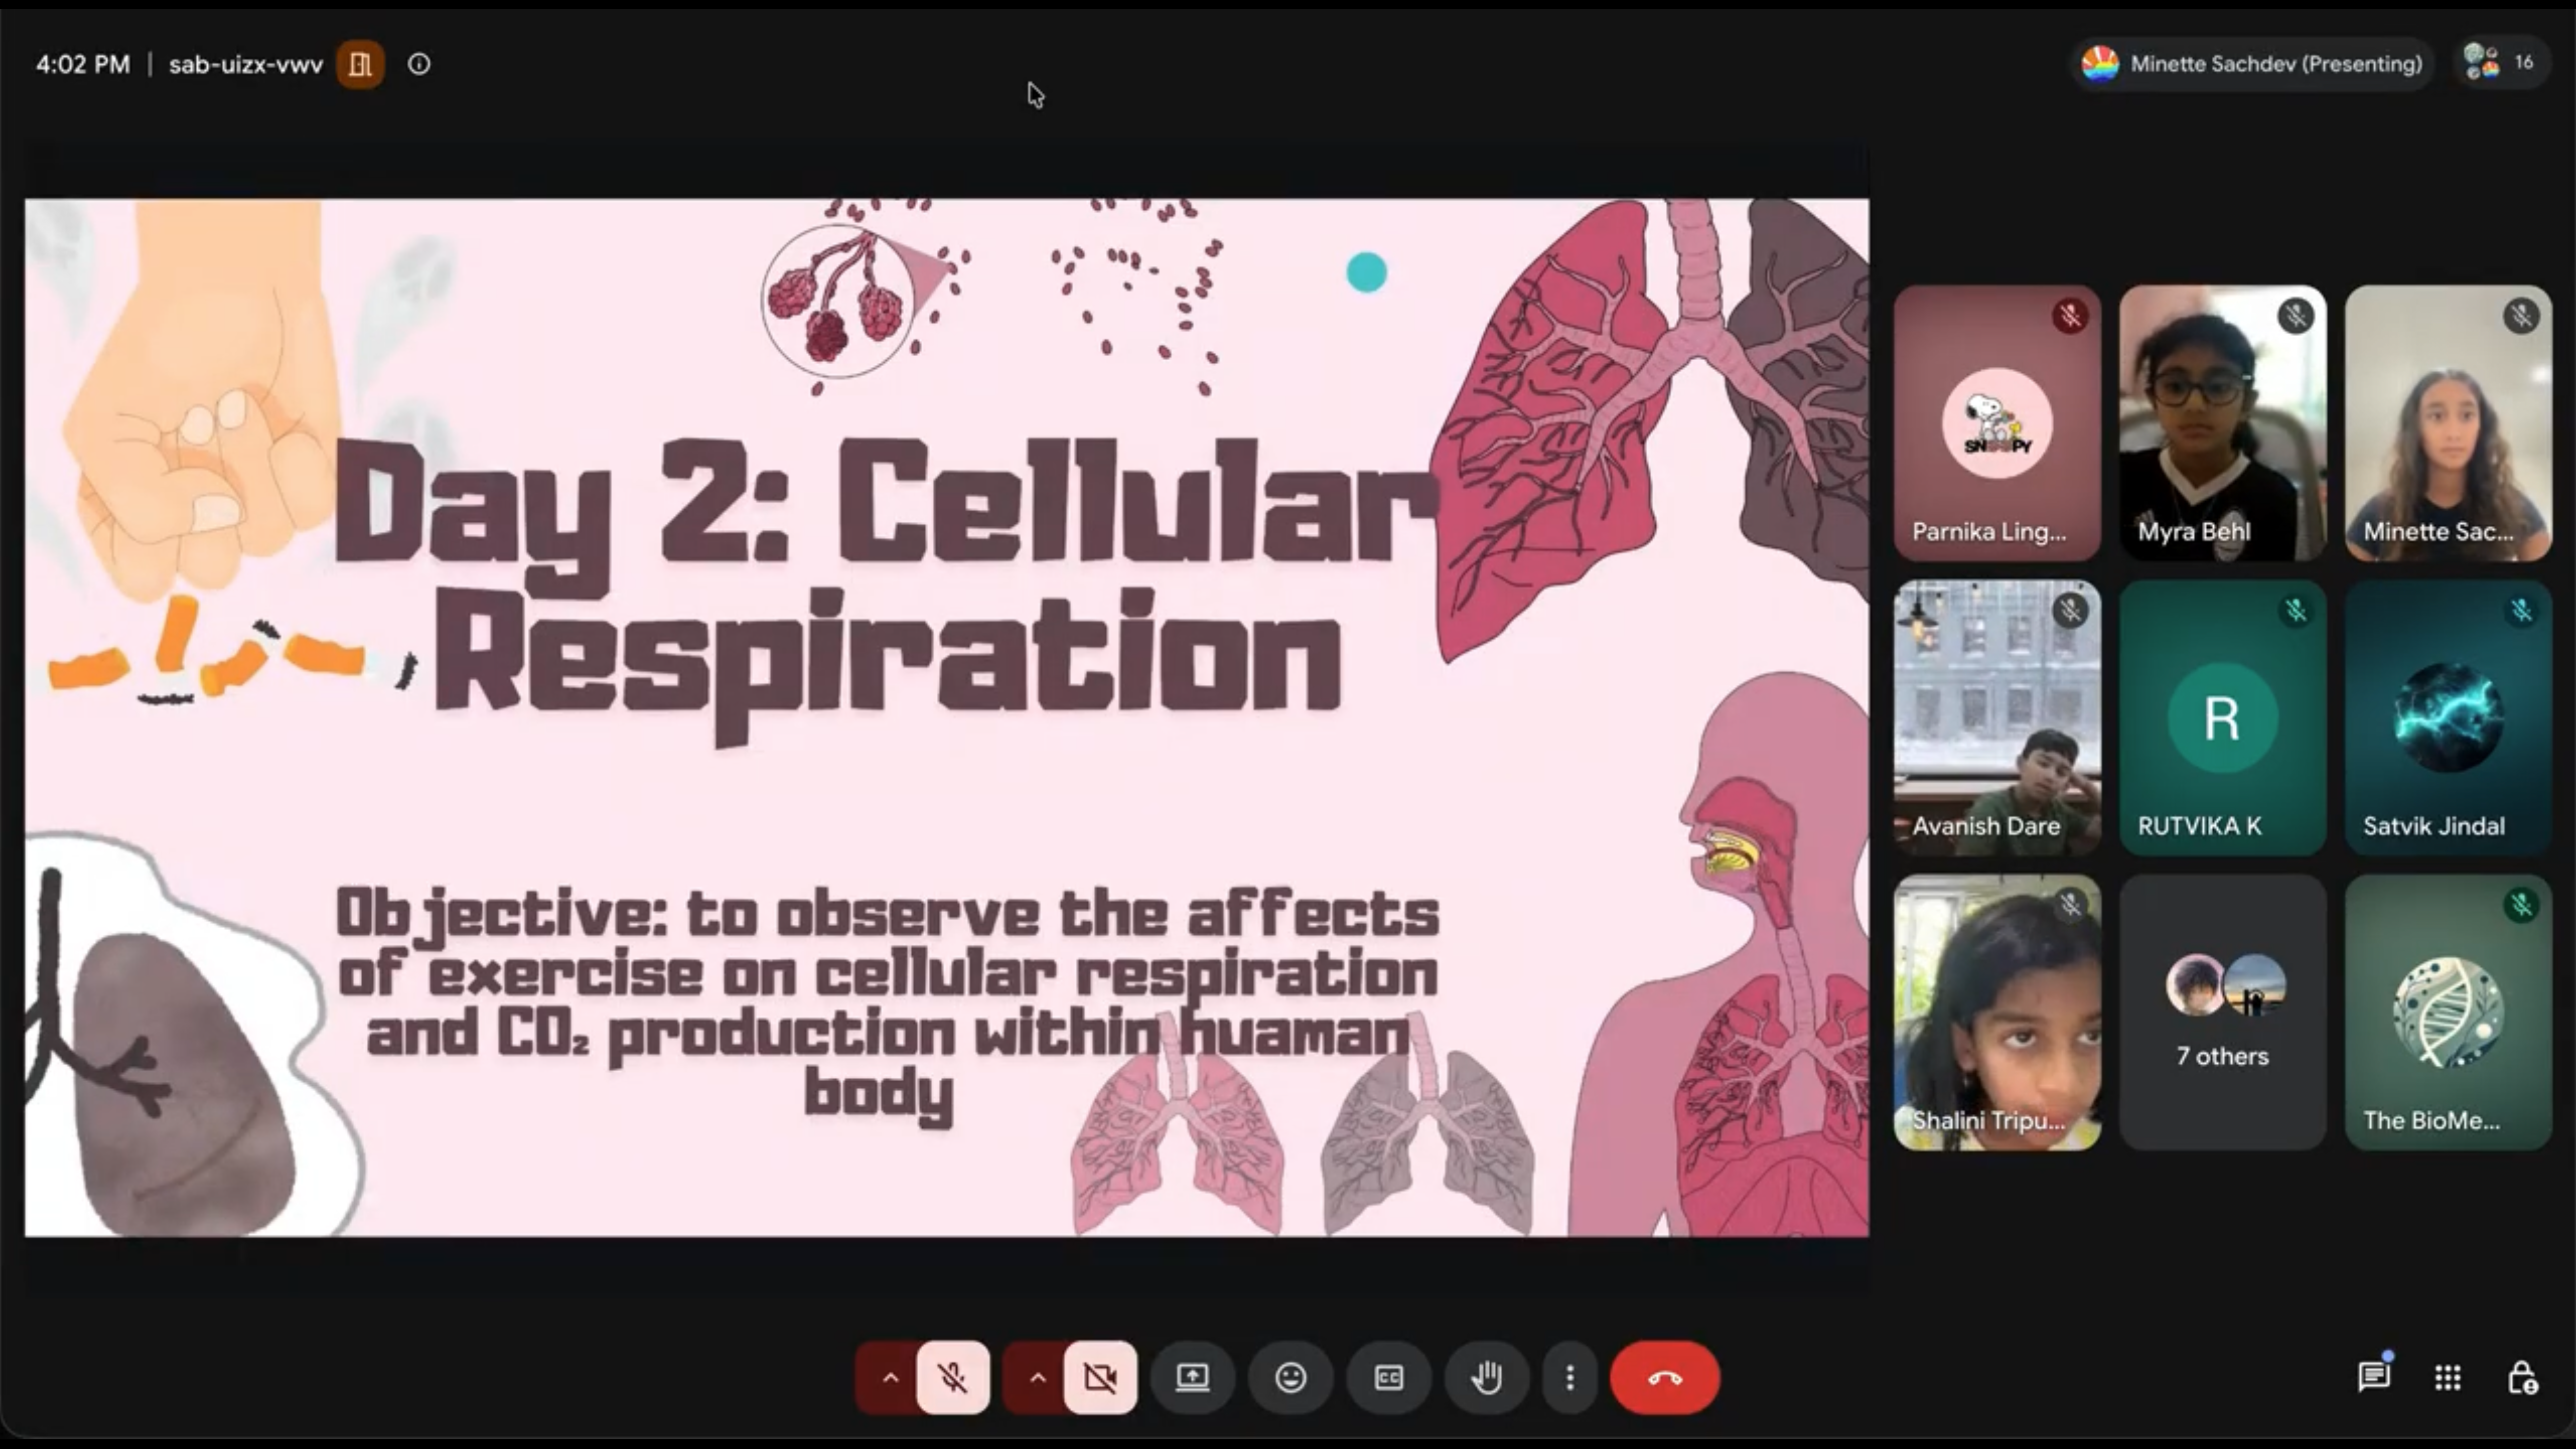Click muted mic icon on The BioMe tile
Viewport: 2576px width, 1449px height.
tap(2521, 905)
